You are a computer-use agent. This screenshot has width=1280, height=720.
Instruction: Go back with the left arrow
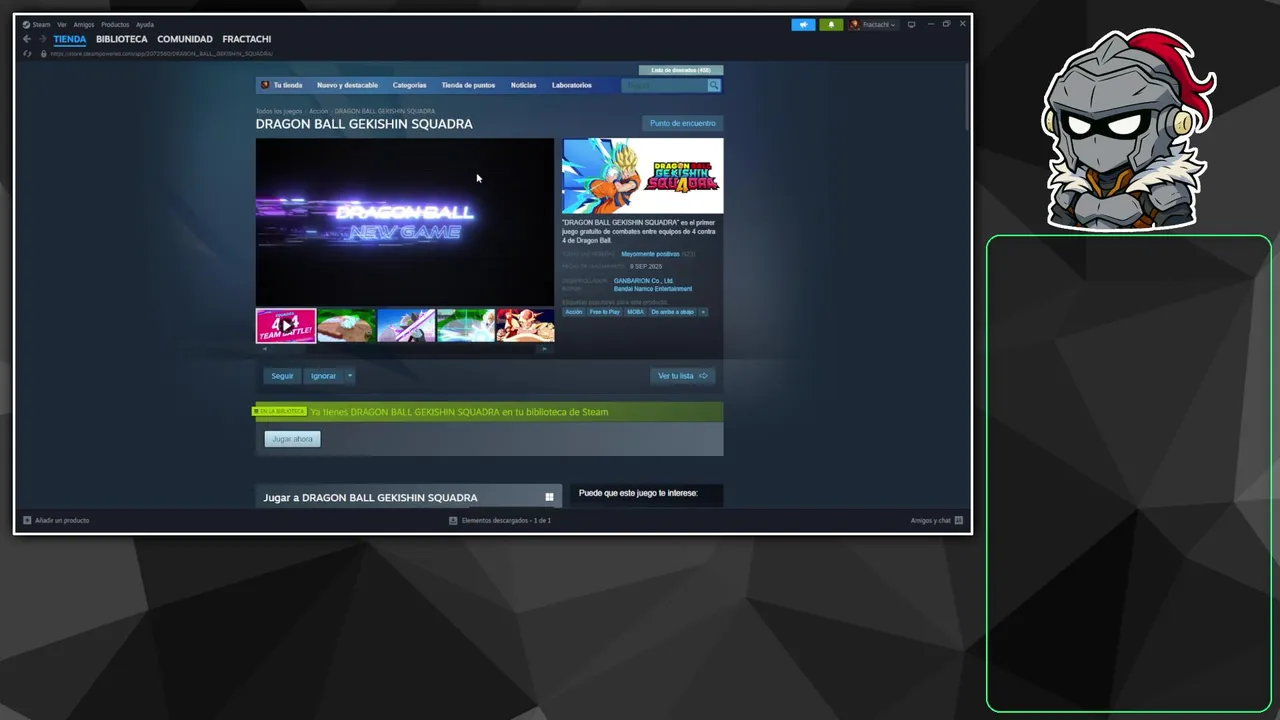click(x=27, y=39)
